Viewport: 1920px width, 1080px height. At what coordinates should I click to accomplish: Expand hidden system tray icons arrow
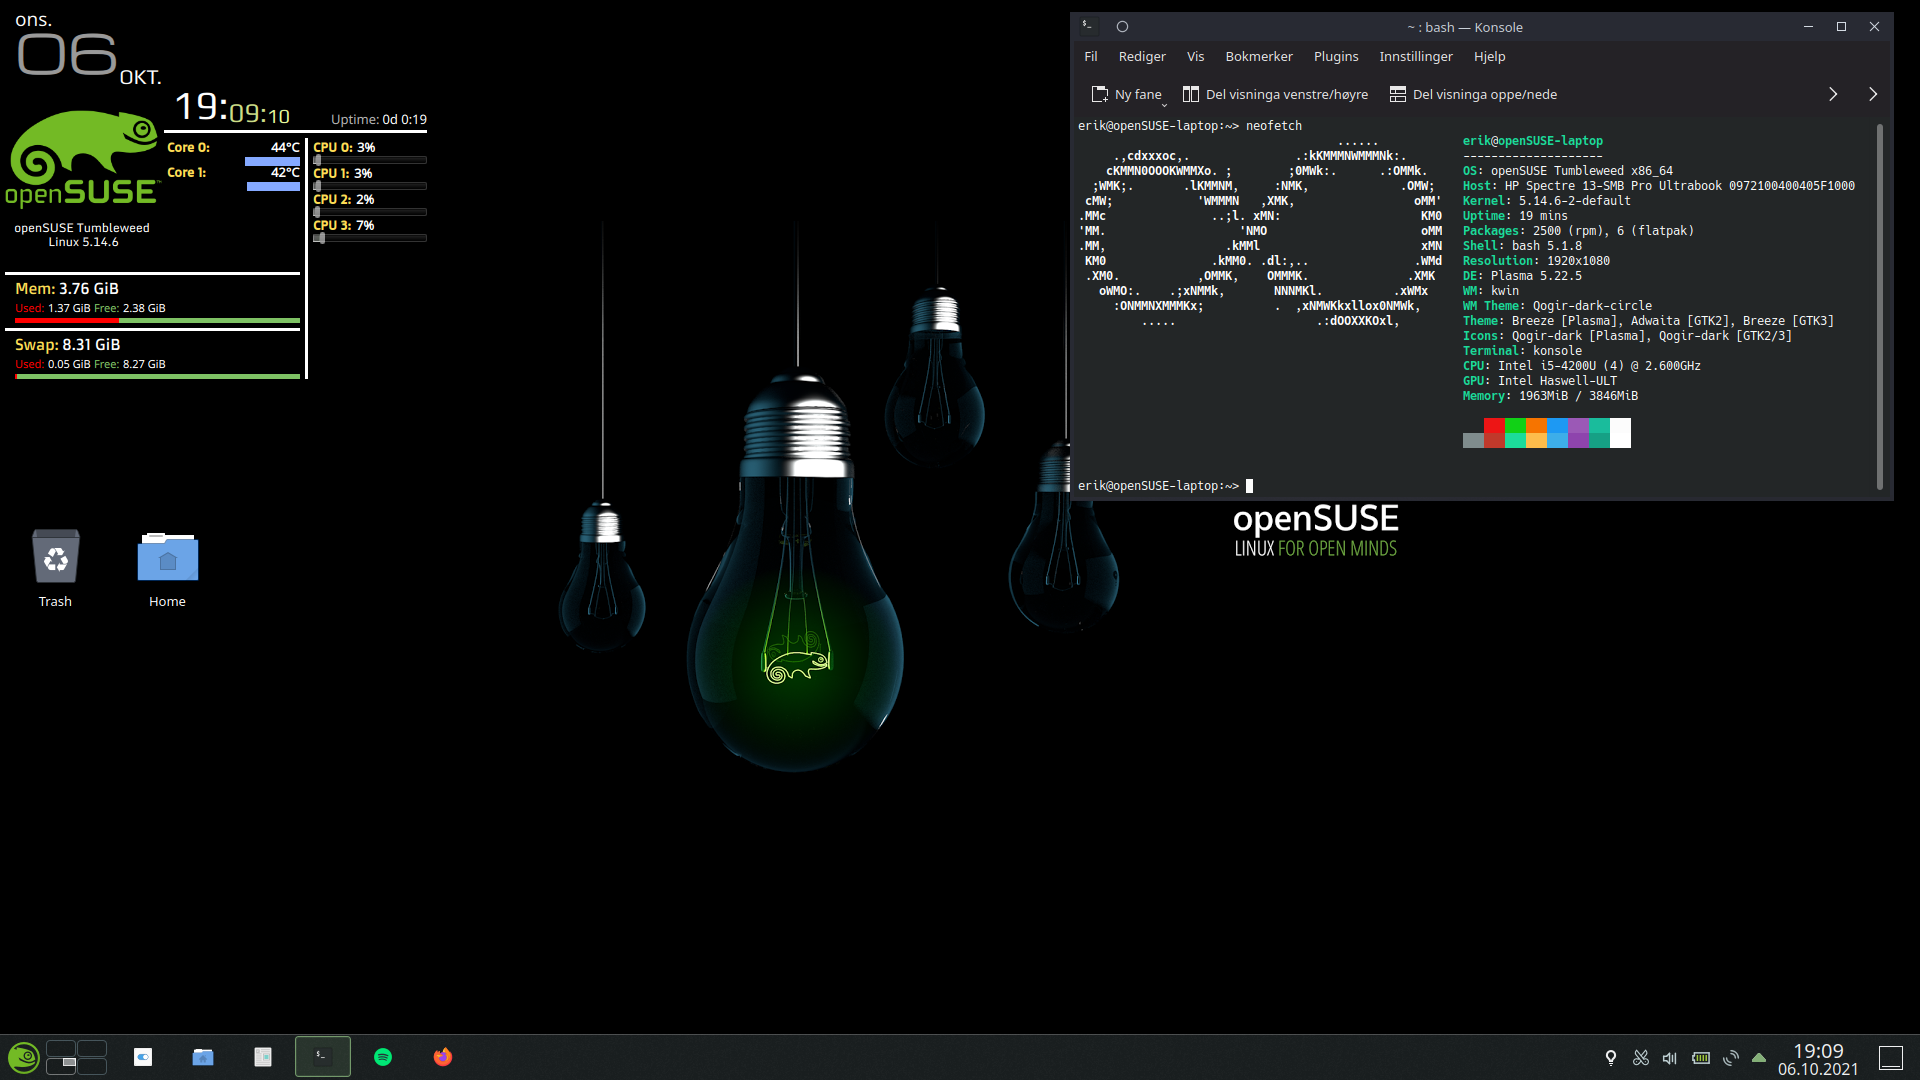(x=1759, y=1058)
